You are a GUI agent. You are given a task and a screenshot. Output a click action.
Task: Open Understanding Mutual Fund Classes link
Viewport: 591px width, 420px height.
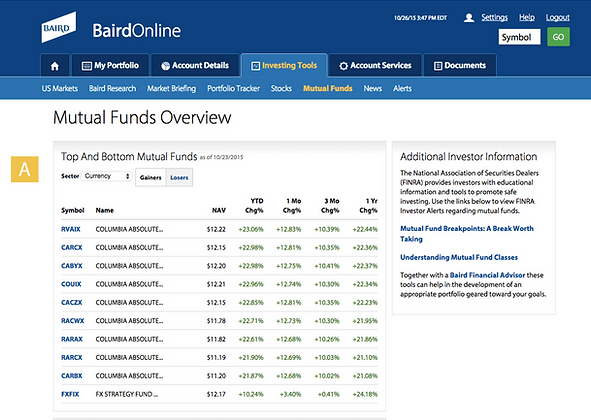(459, 257)
